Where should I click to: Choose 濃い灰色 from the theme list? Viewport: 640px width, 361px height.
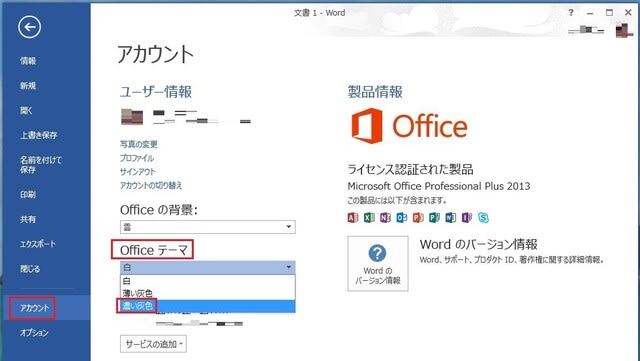(208, 306)
